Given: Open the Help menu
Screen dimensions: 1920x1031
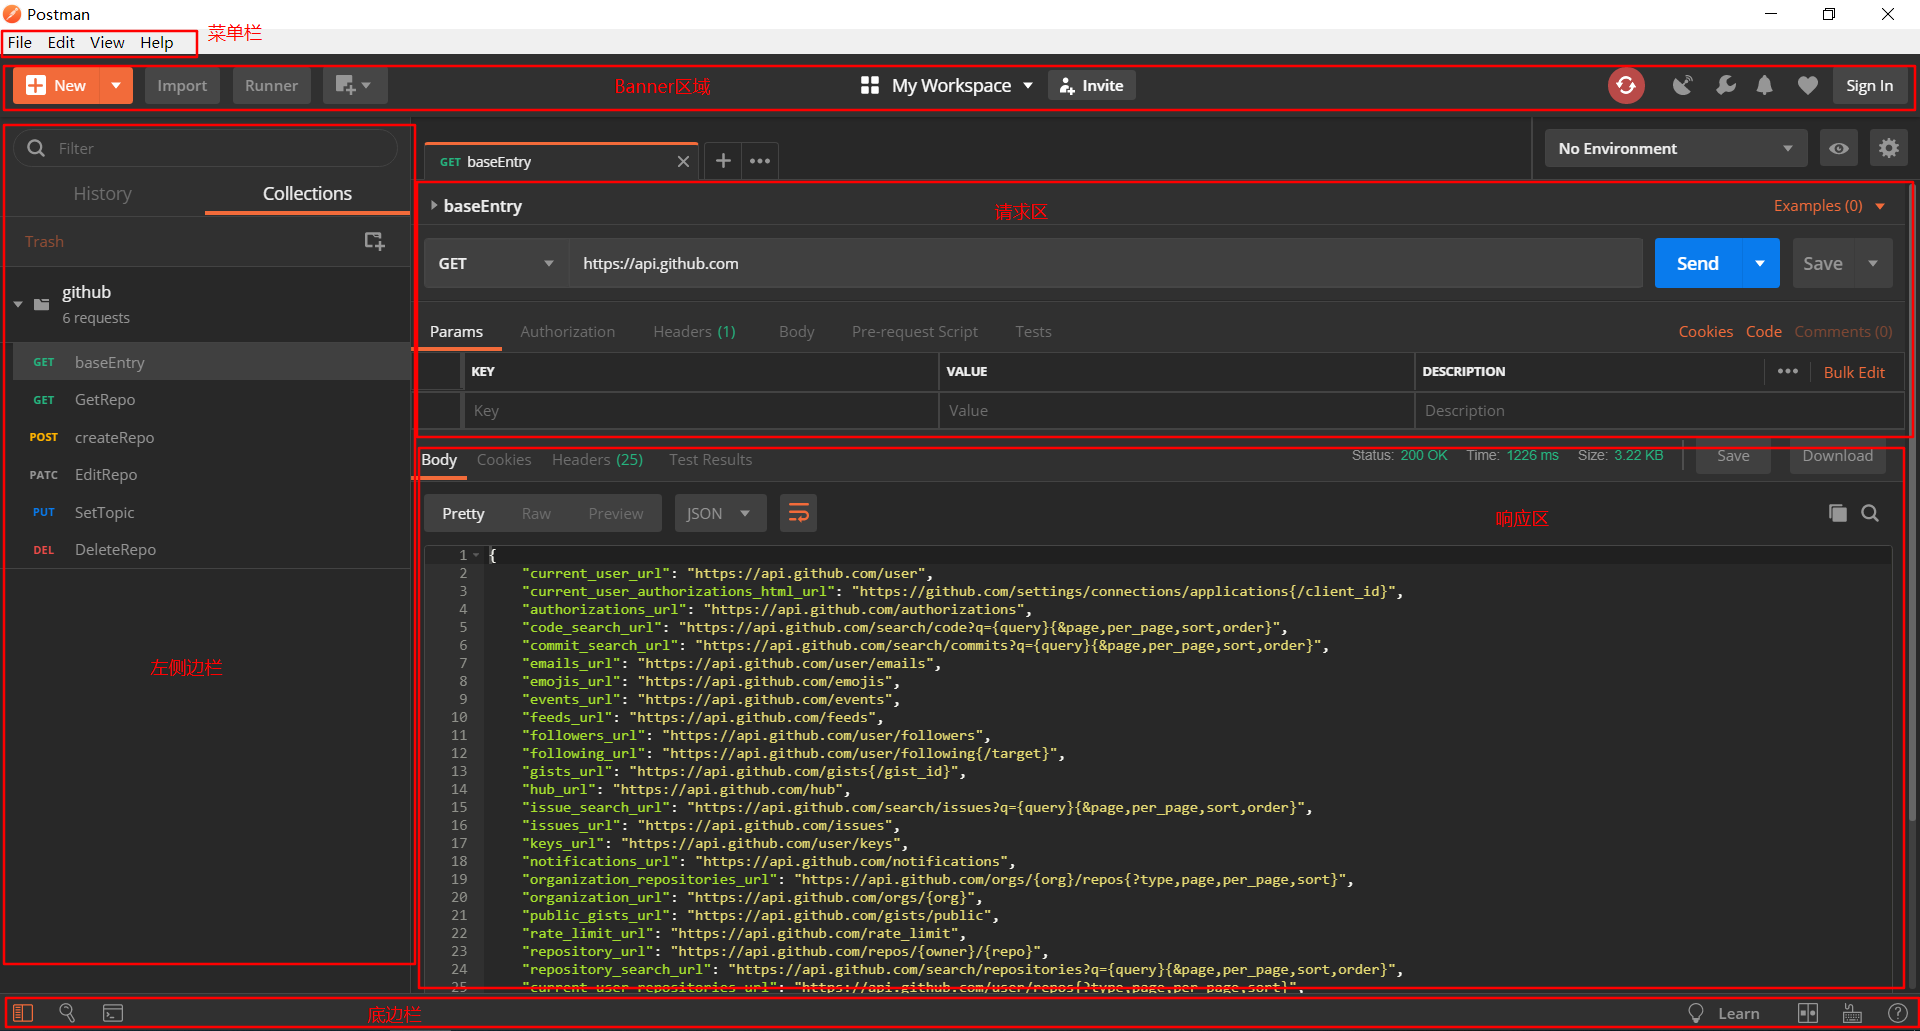Looking at the screenshot, I should [157, 42].
